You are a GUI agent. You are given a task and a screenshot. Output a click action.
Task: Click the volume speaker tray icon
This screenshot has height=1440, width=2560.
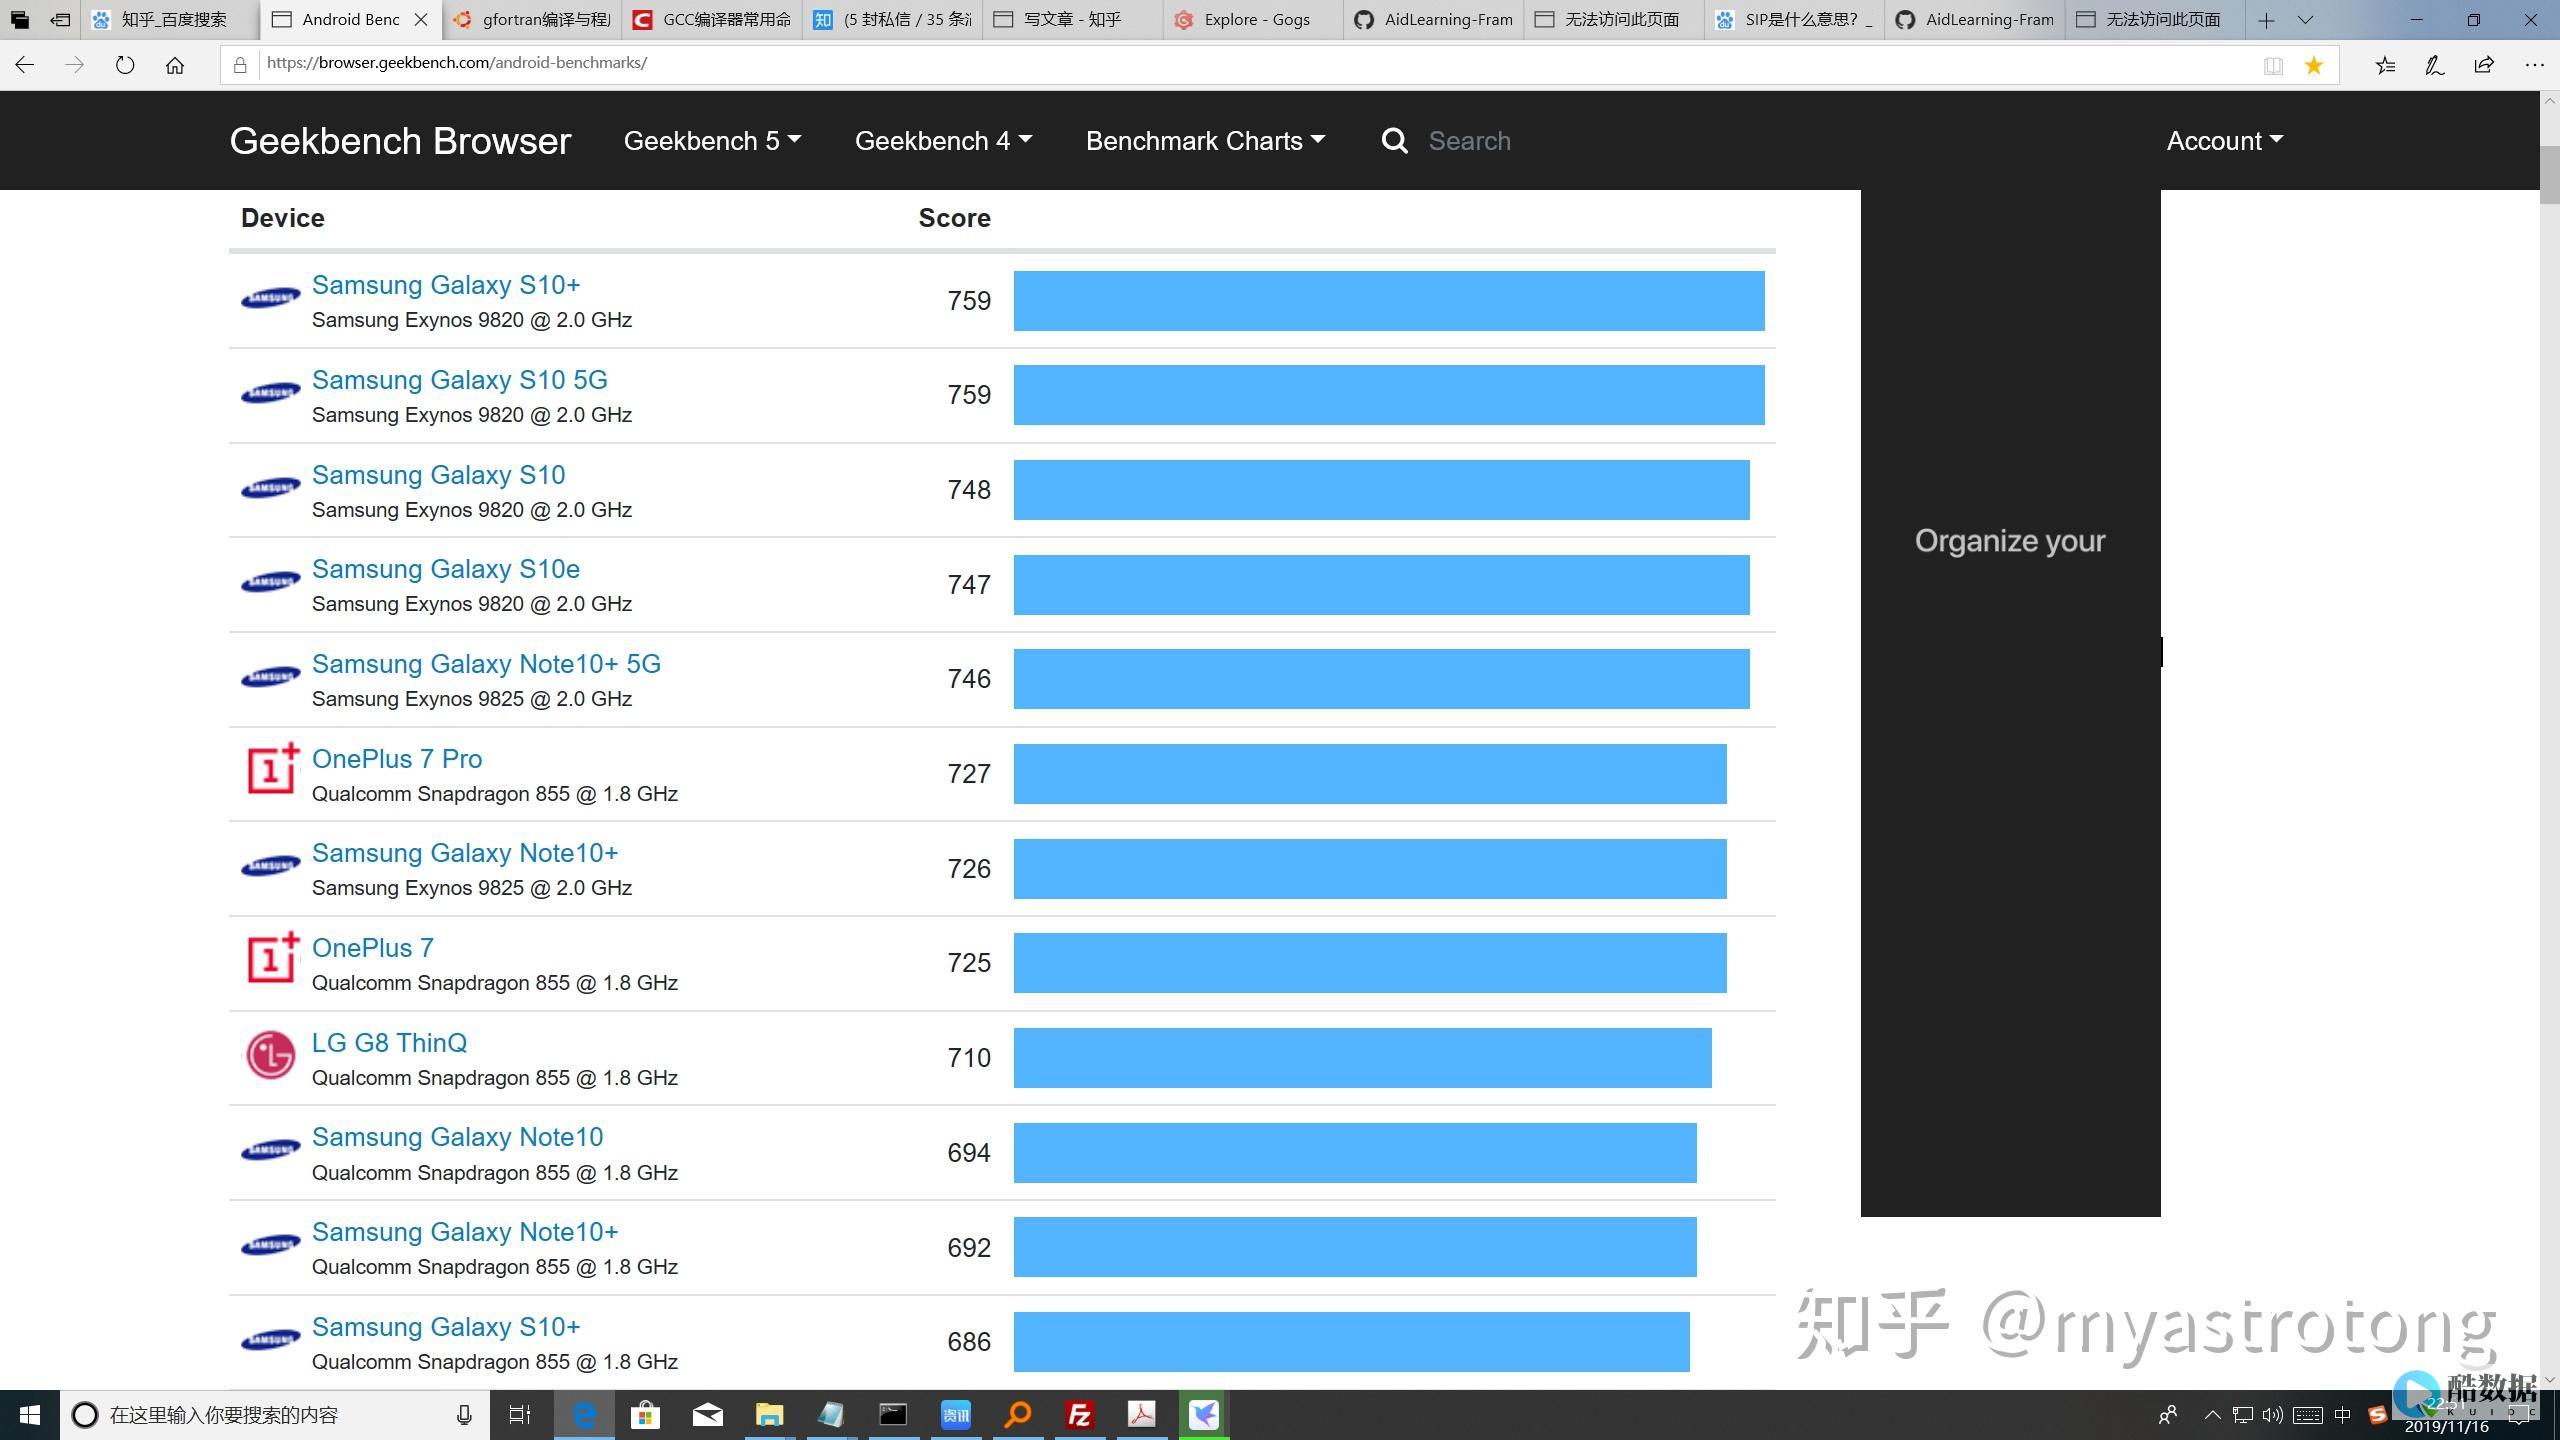pyautogui.click(x=2273, y=1415)
